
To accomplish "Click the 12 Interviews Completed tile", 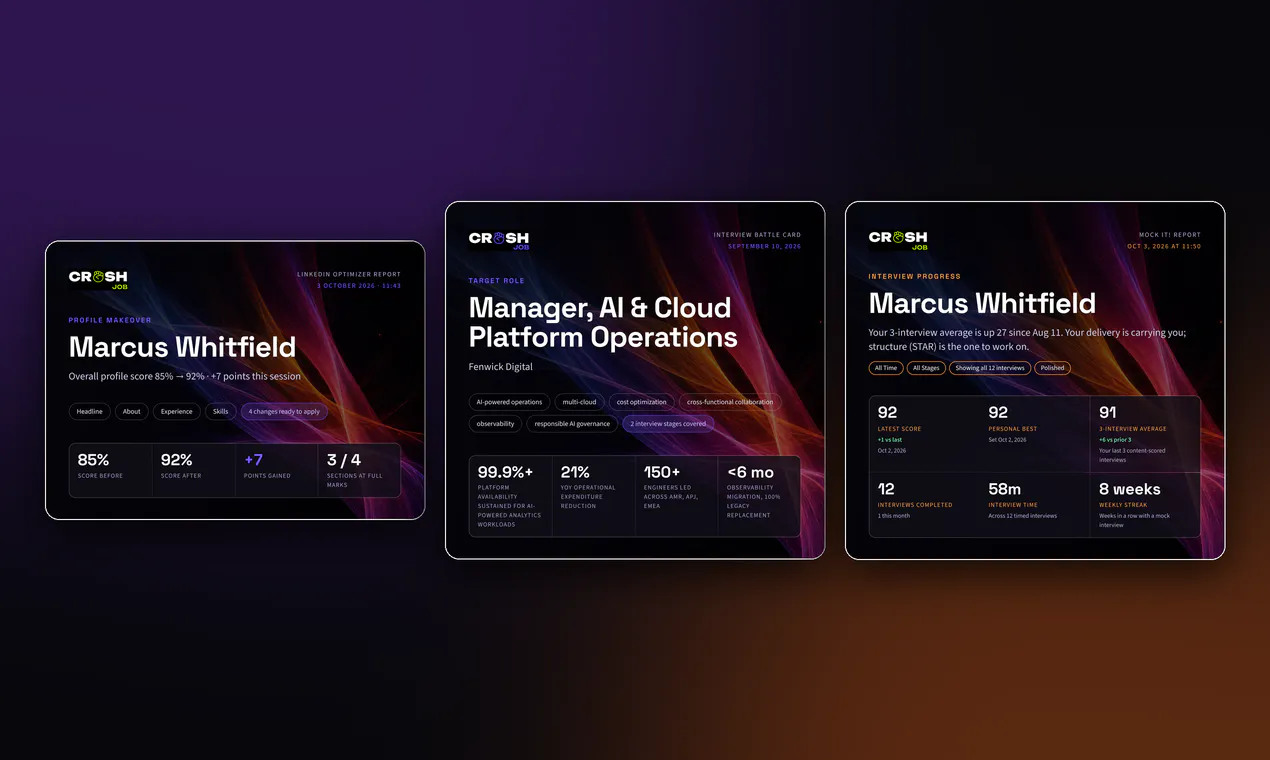I will click(924, 505).
